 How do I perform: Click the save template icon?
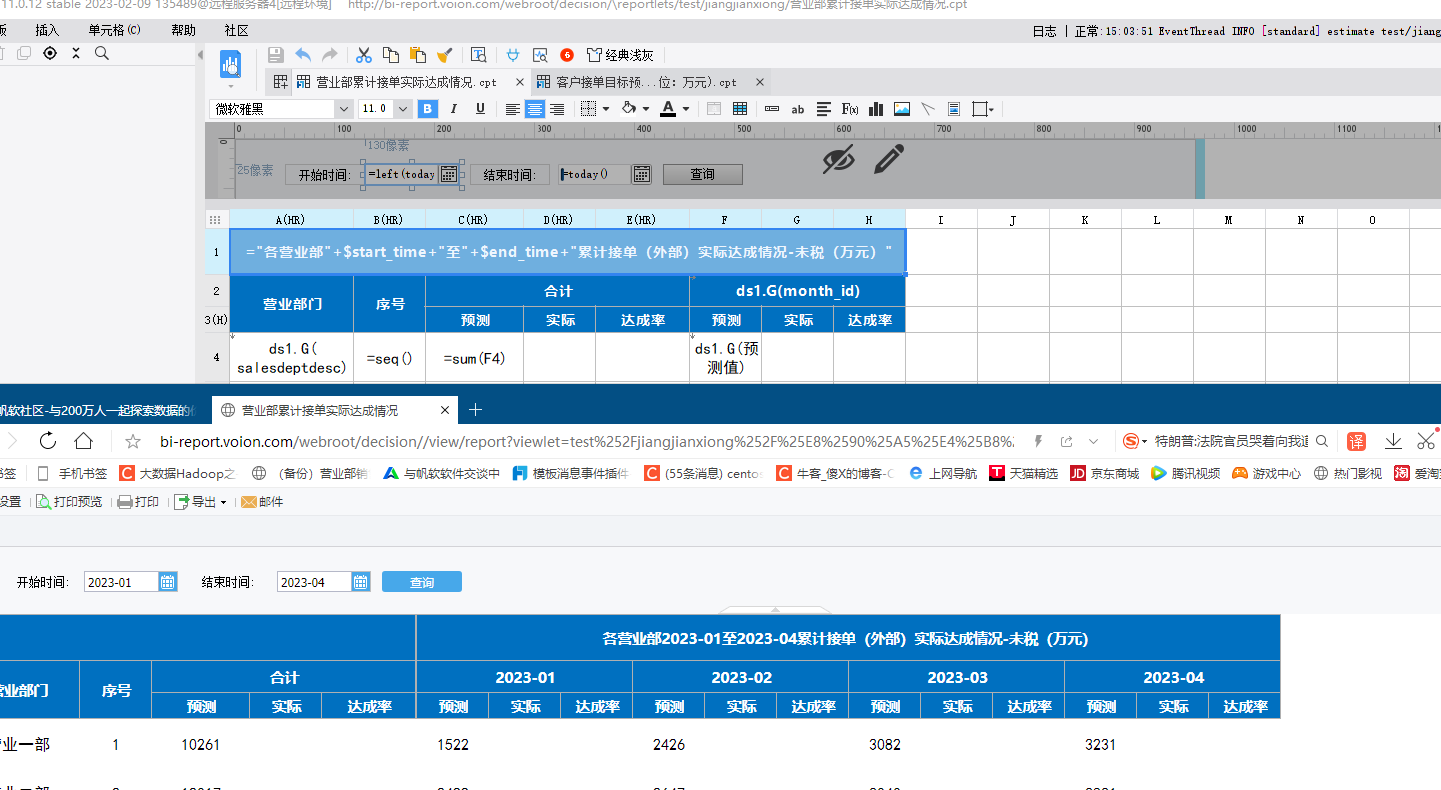pos(276,55)
